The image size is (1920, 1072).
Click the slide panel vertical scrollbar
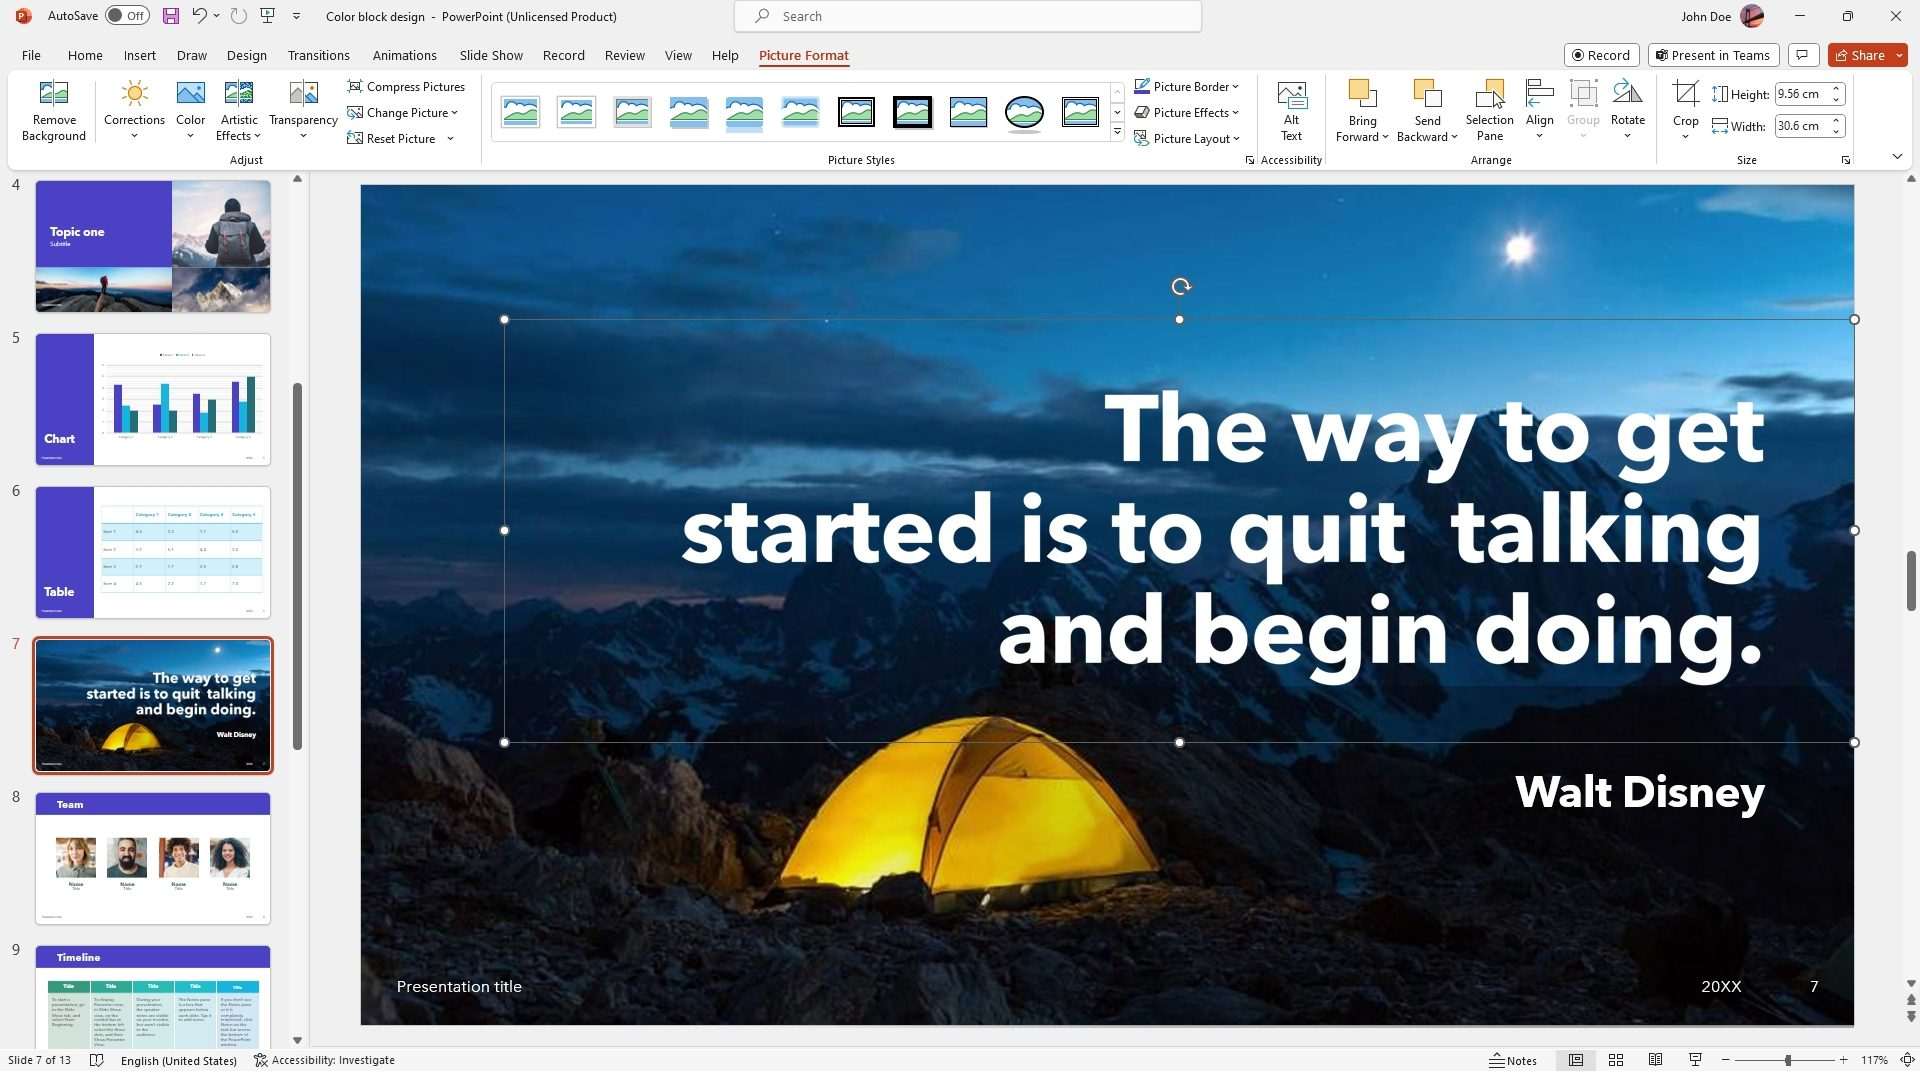[x=297, y=565]
